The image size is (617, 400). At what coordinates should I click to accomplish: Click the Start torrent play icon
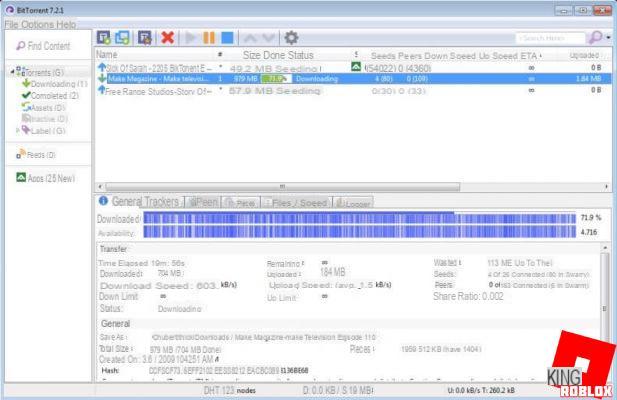(x=191, y=38)
